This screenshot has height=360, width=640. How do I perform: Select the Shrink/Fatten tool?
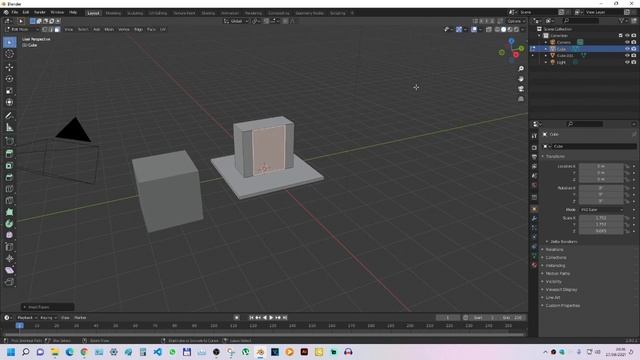coord(9,258)
